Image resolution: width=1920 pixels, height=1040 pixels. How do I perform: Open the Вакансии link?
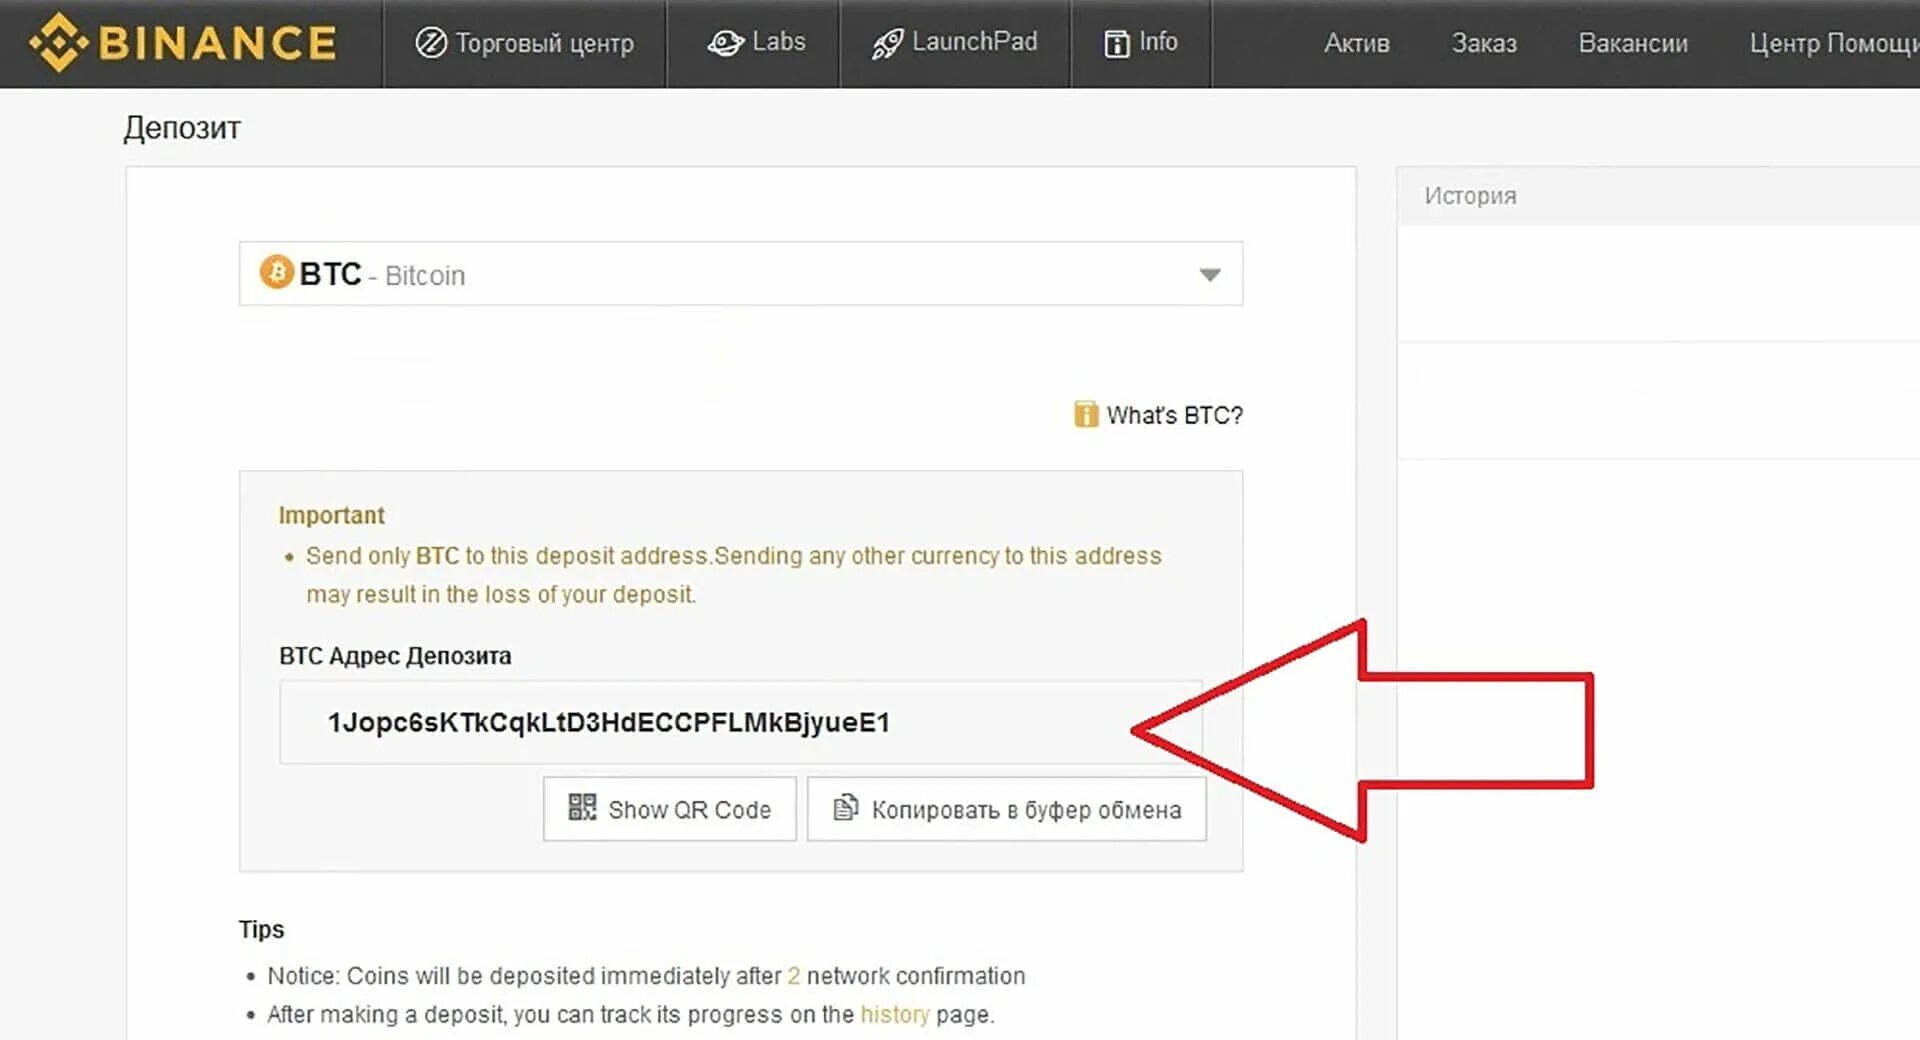(1633, 43)
